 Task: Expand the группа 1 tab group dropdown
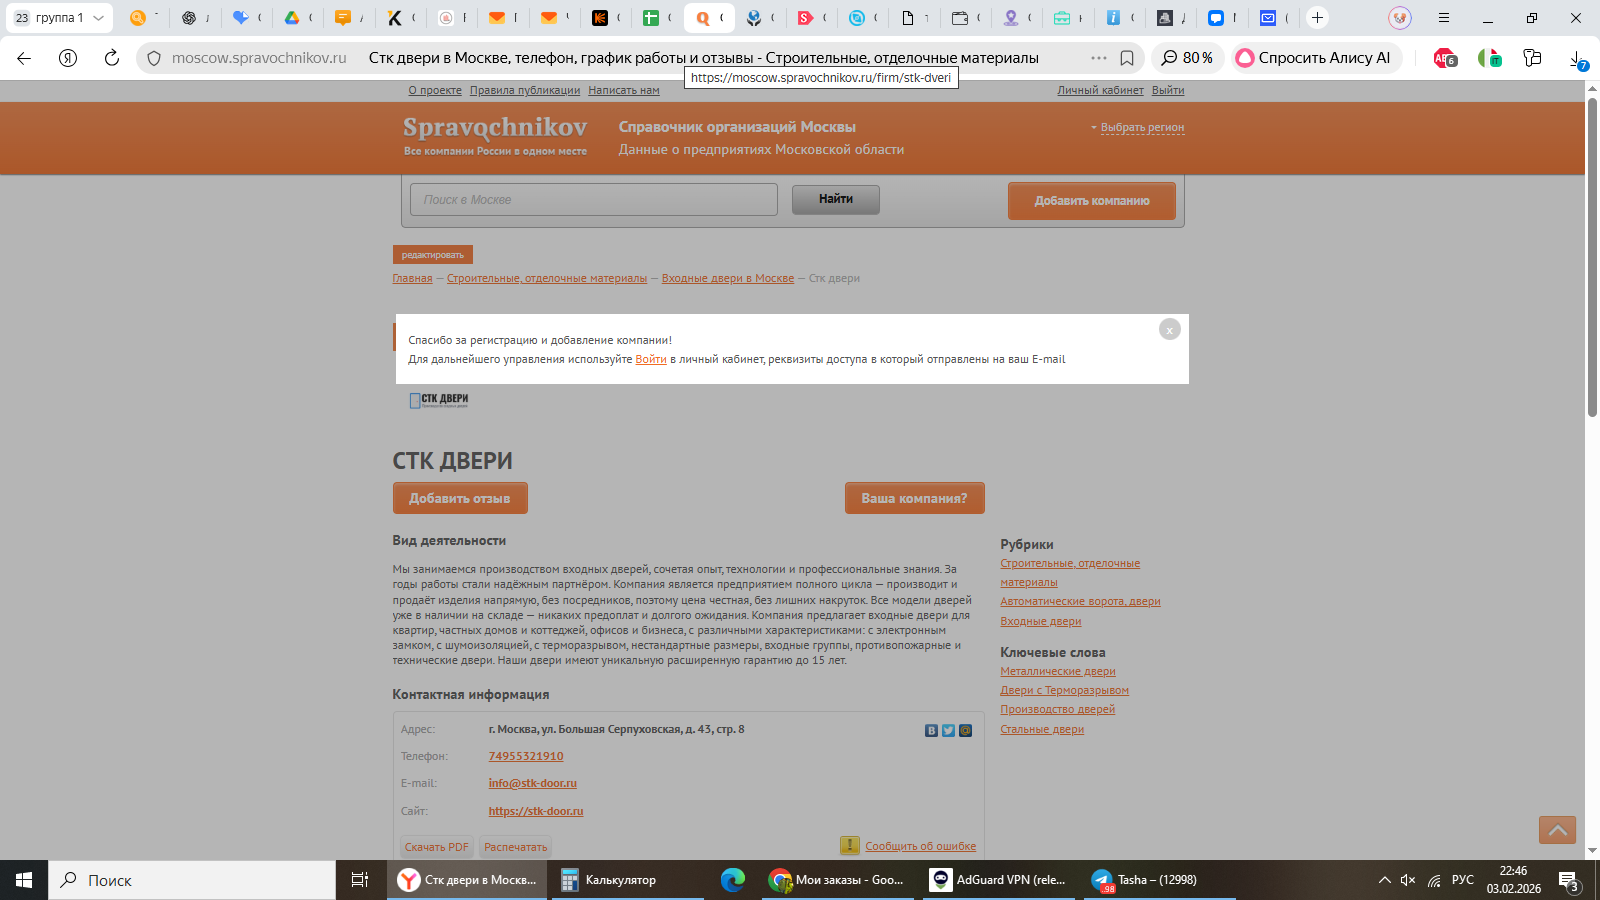click(98, 18)
